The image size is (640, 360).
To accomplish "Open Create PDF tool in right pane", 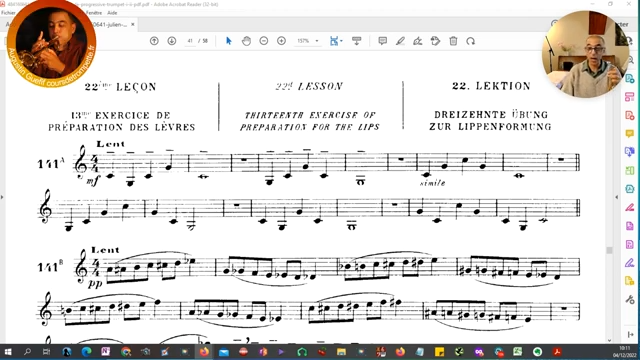I will 629,78.
